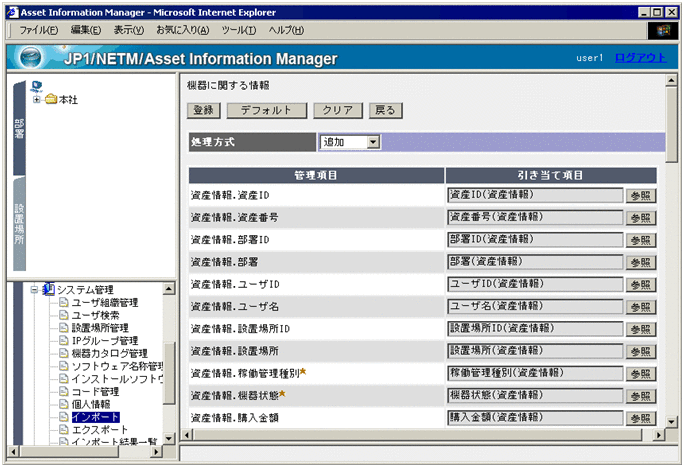Click right arrow of bottom horizontal scrollbar
The width and height of the screenshot is (685, 469).
659,435
